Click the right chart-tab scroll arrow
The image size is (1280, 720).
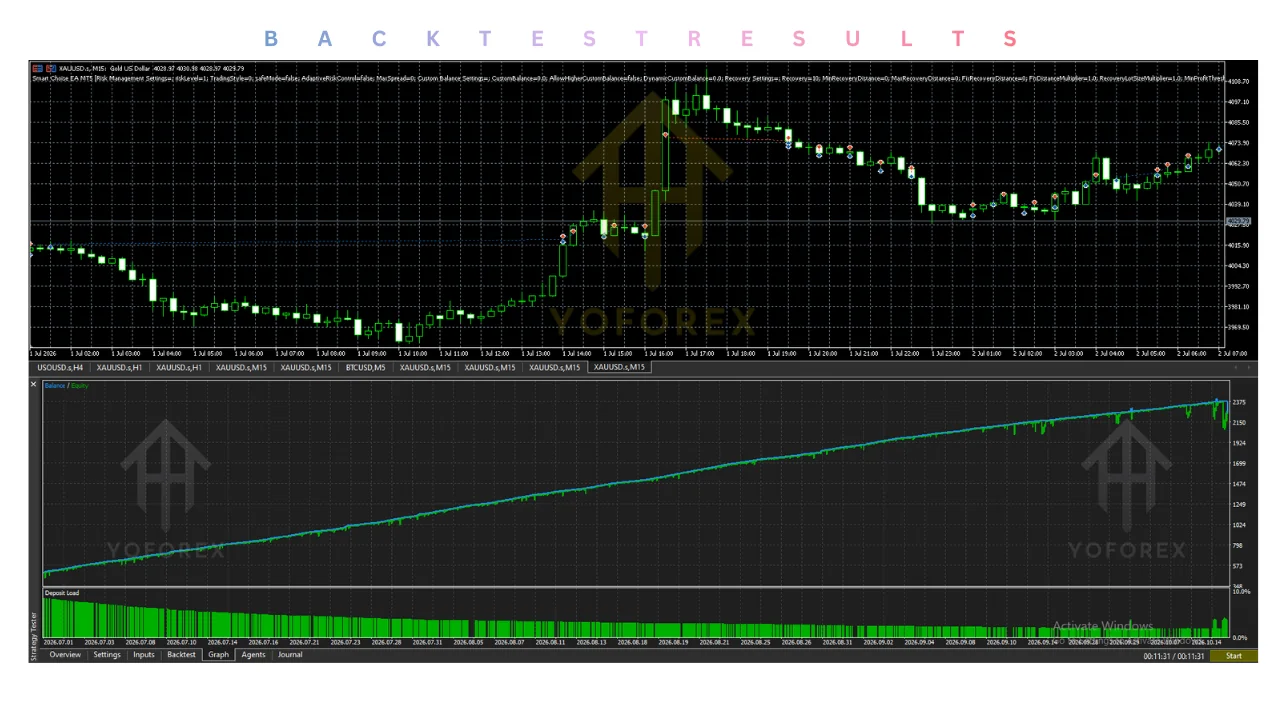(x=1249, y=368)
